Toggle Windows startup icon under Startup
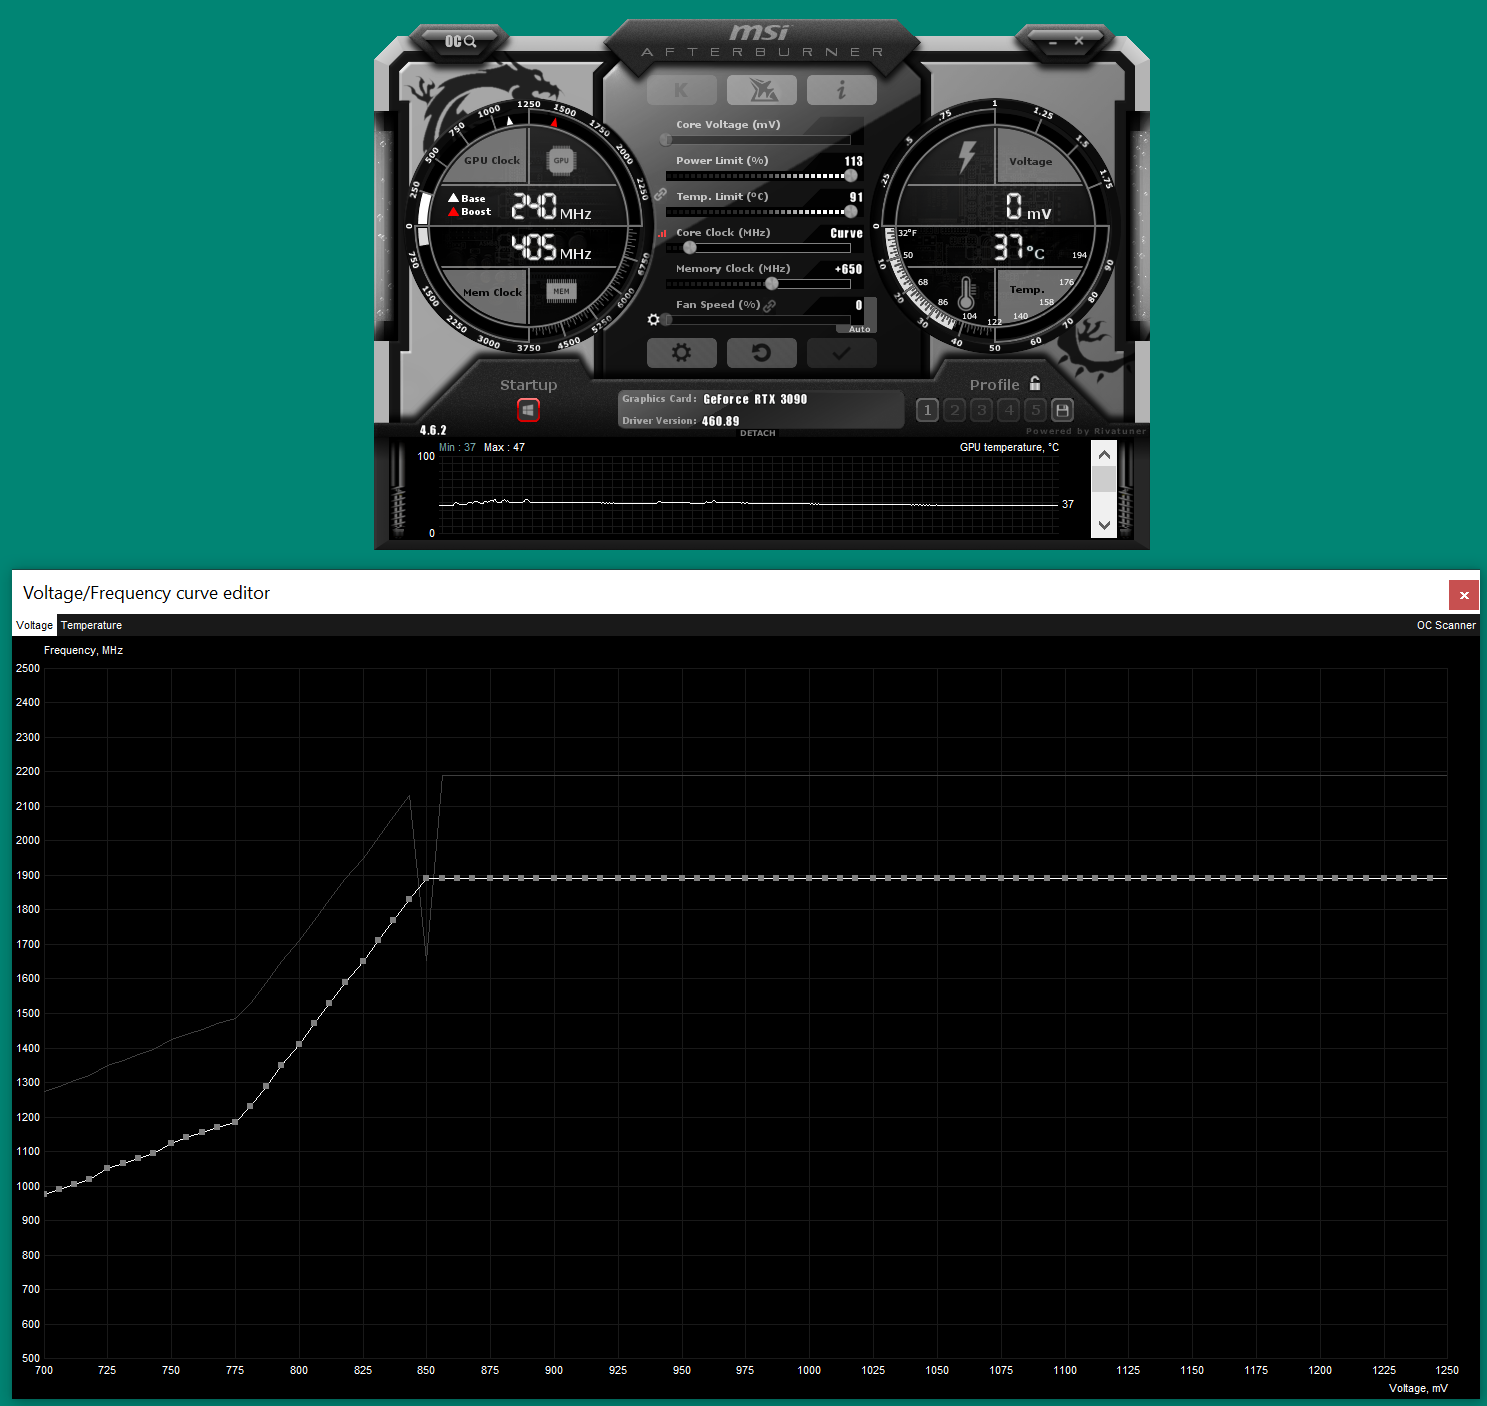The image size is (1487, 1406). pos(528,410)
